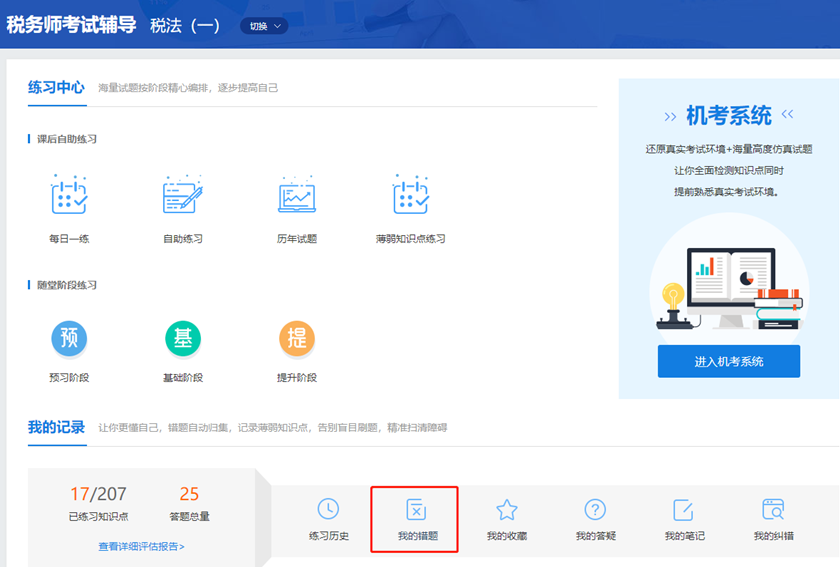
Task: Open the 我的笔记 edit icon
Action: 684,509
